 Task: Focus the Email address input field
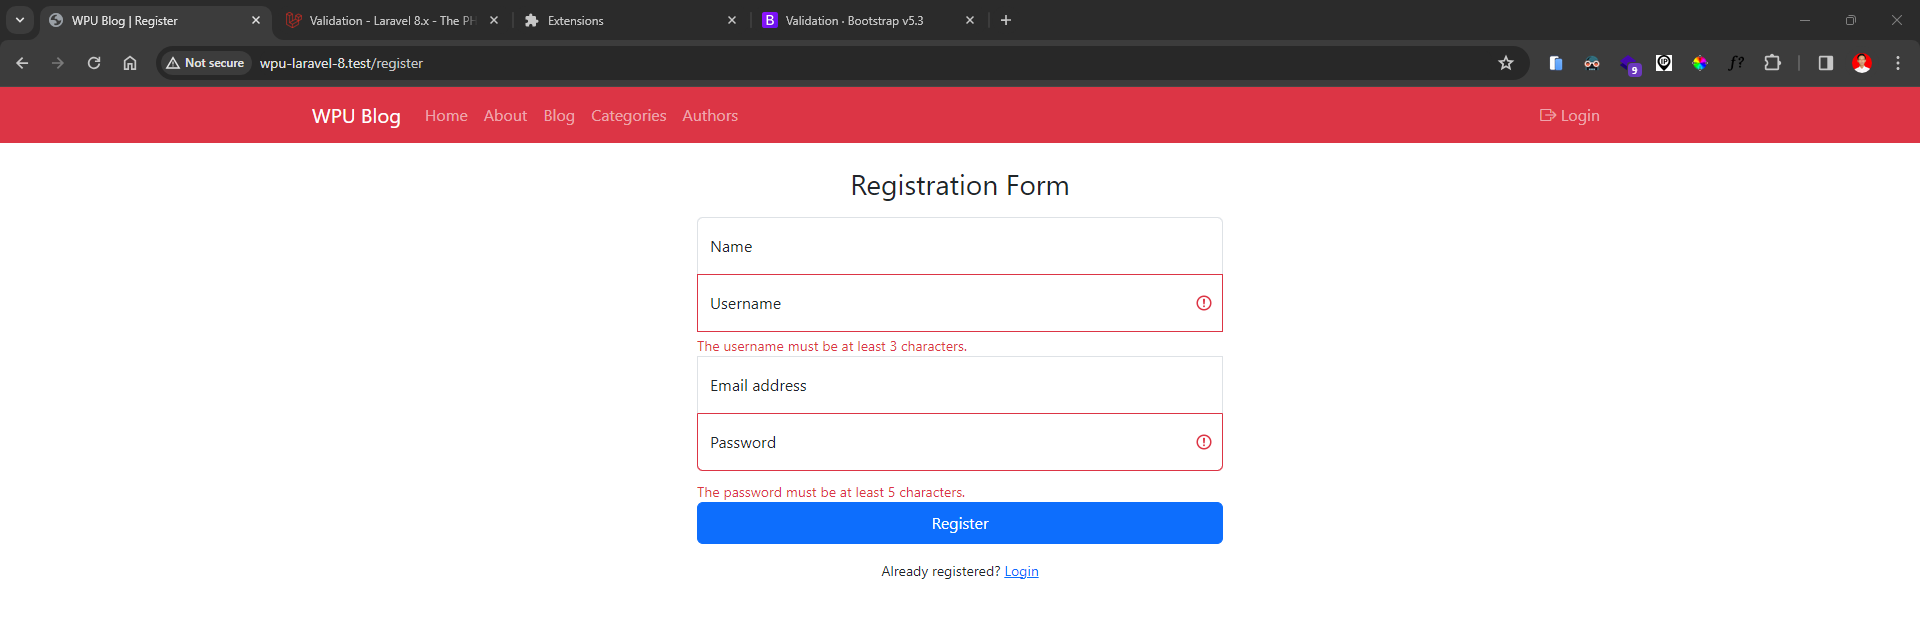click(x=960, y=385)
